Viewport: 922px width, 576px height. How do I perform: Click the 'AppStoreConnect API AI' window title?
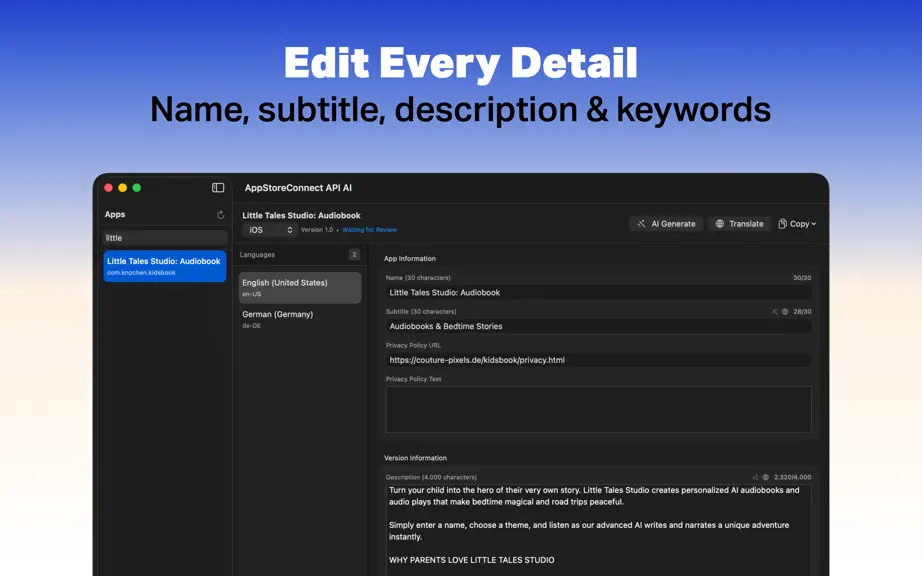pyautogui.click(x=298, y=188)
